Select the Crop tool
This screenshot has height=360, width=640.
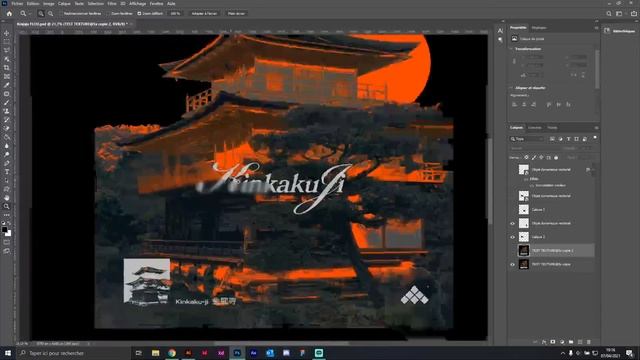click(x=7, y=68)
